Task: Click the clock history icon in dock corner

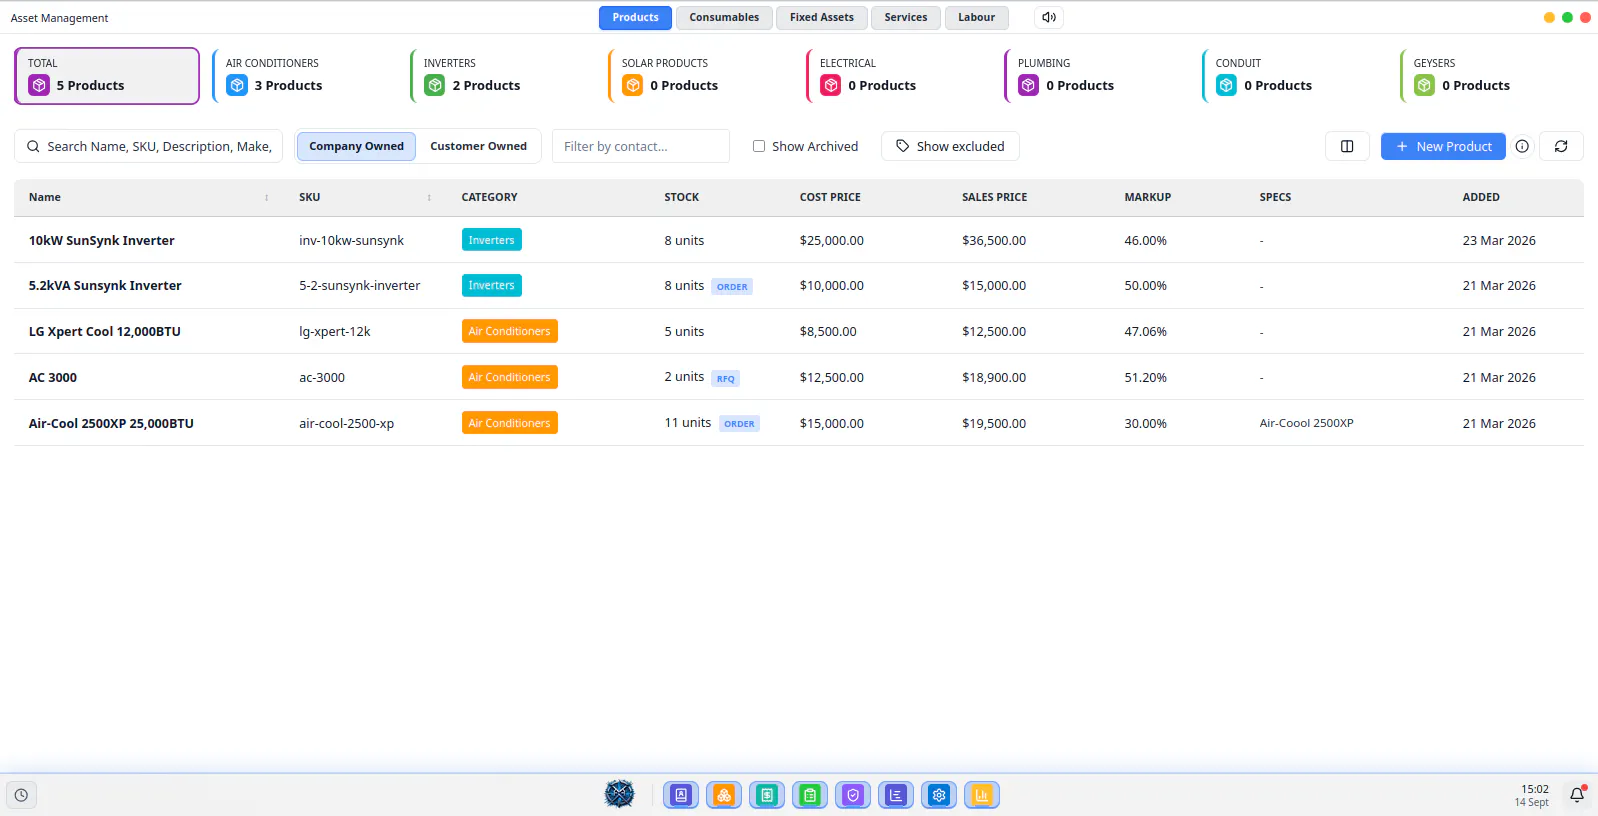Action: tap(21, 795)
